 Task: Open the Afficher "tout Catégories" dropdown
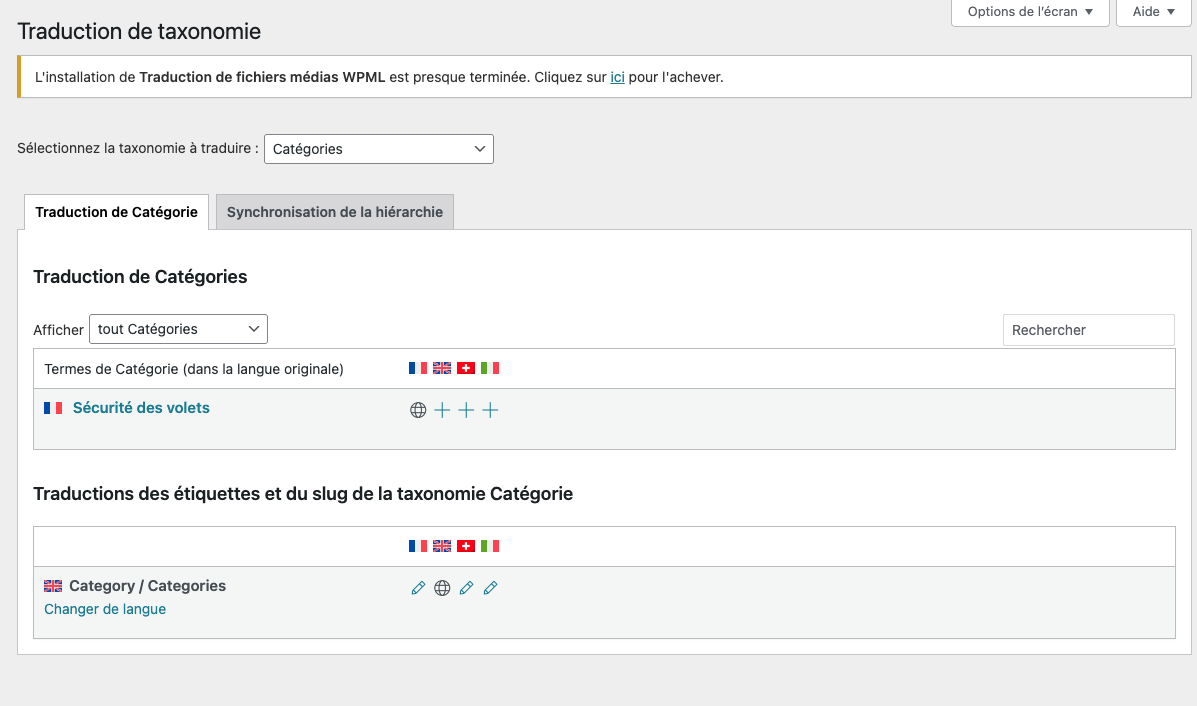point(178,329)
